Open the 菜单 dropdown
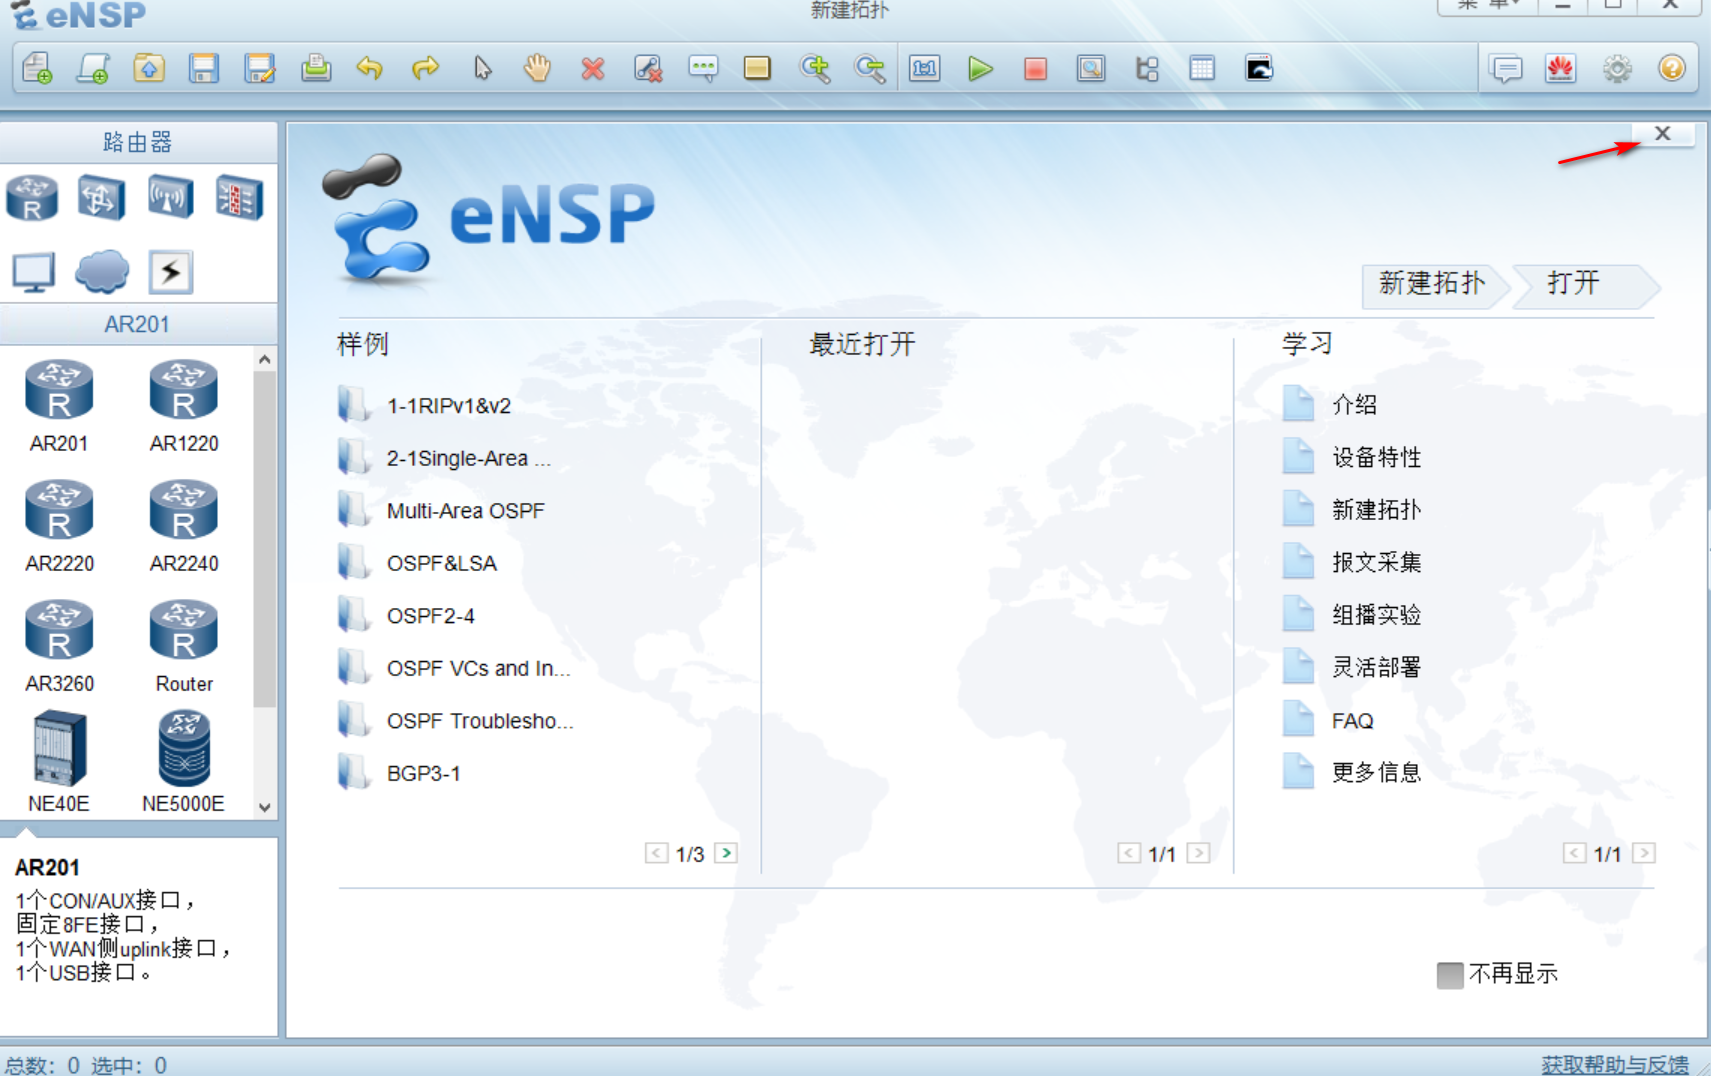The image size is (1711, 1076). click(1486, 5)
